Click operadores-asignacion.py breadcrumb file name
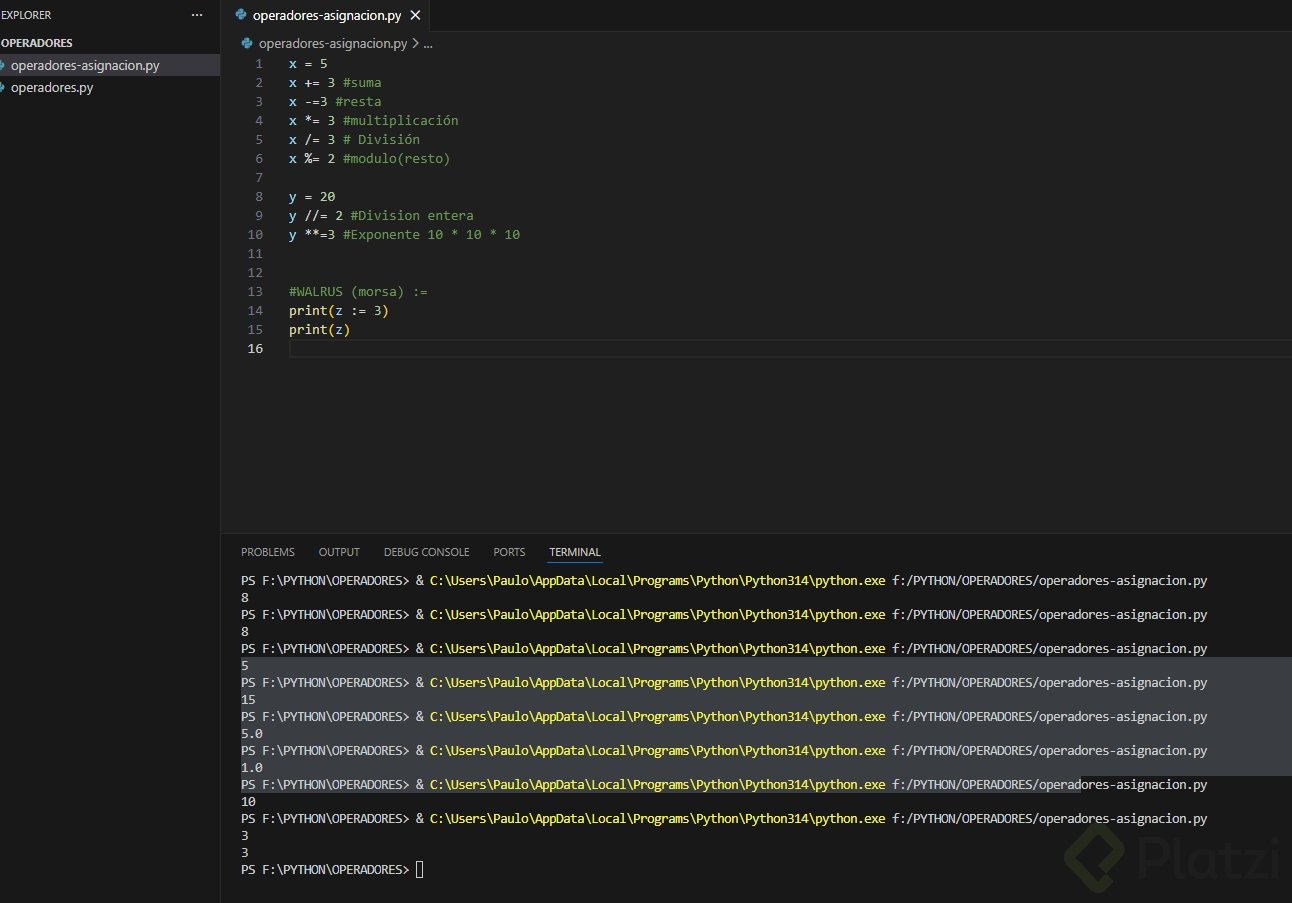Image resolution: width=1292 pixels, height=903 pixels. [332, 44]
